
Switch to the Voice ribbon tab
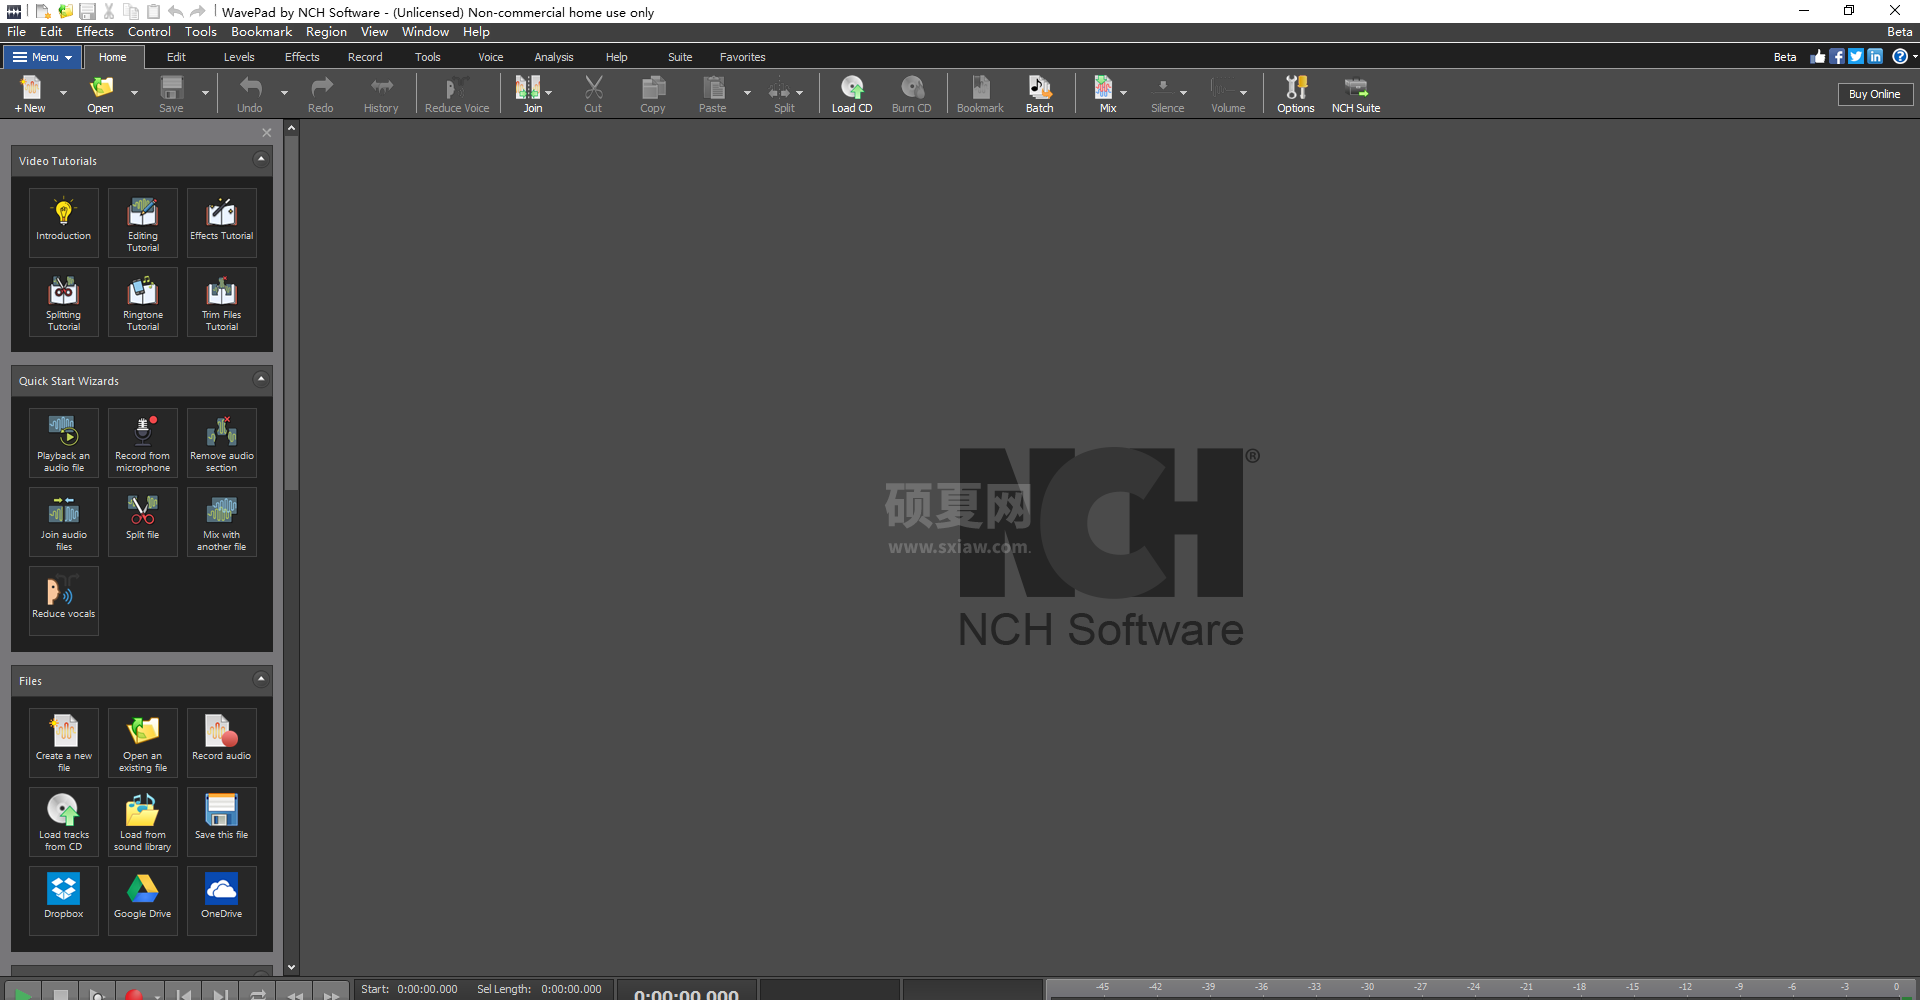491,57
